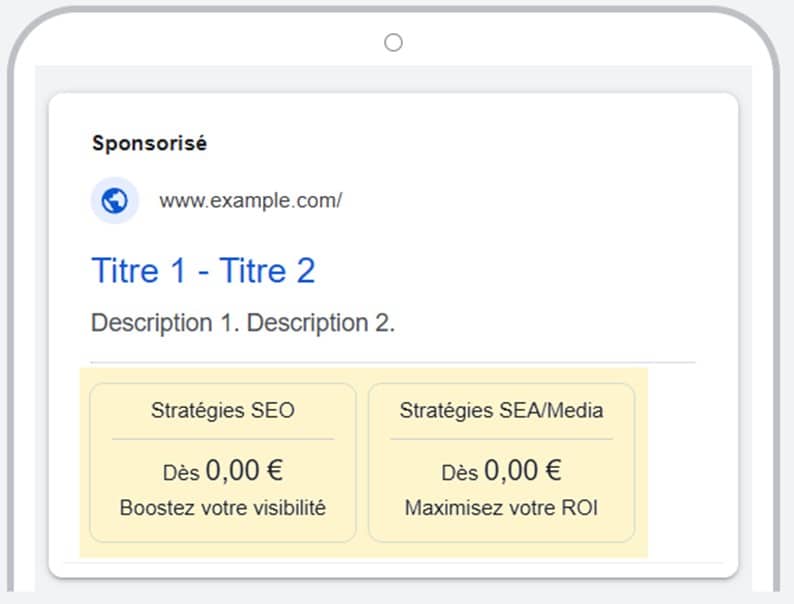Click the 'Titre 2' part of the headline
The height and width of the screenshot is (604, 794).
(267, 270)
